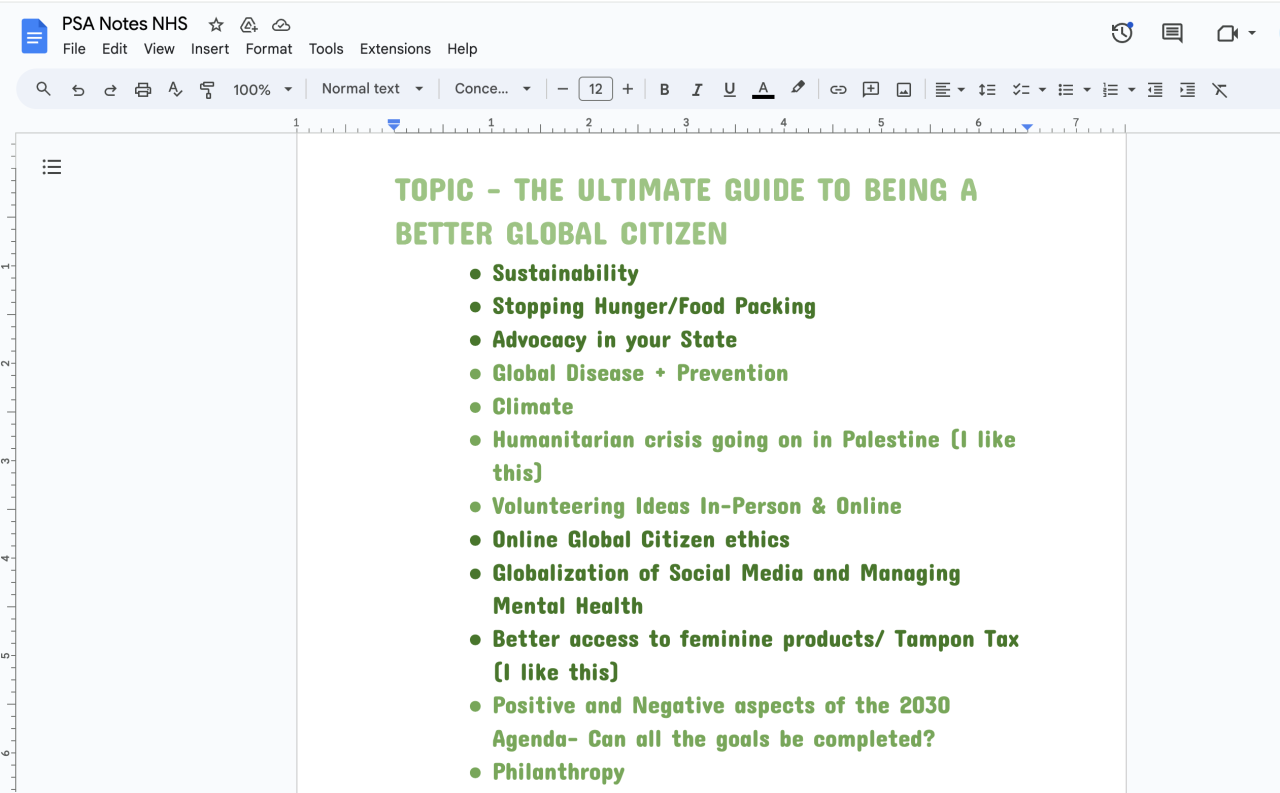1280x793 pixels.
Task: Toggle bold formatting
Action: [664, 90]
